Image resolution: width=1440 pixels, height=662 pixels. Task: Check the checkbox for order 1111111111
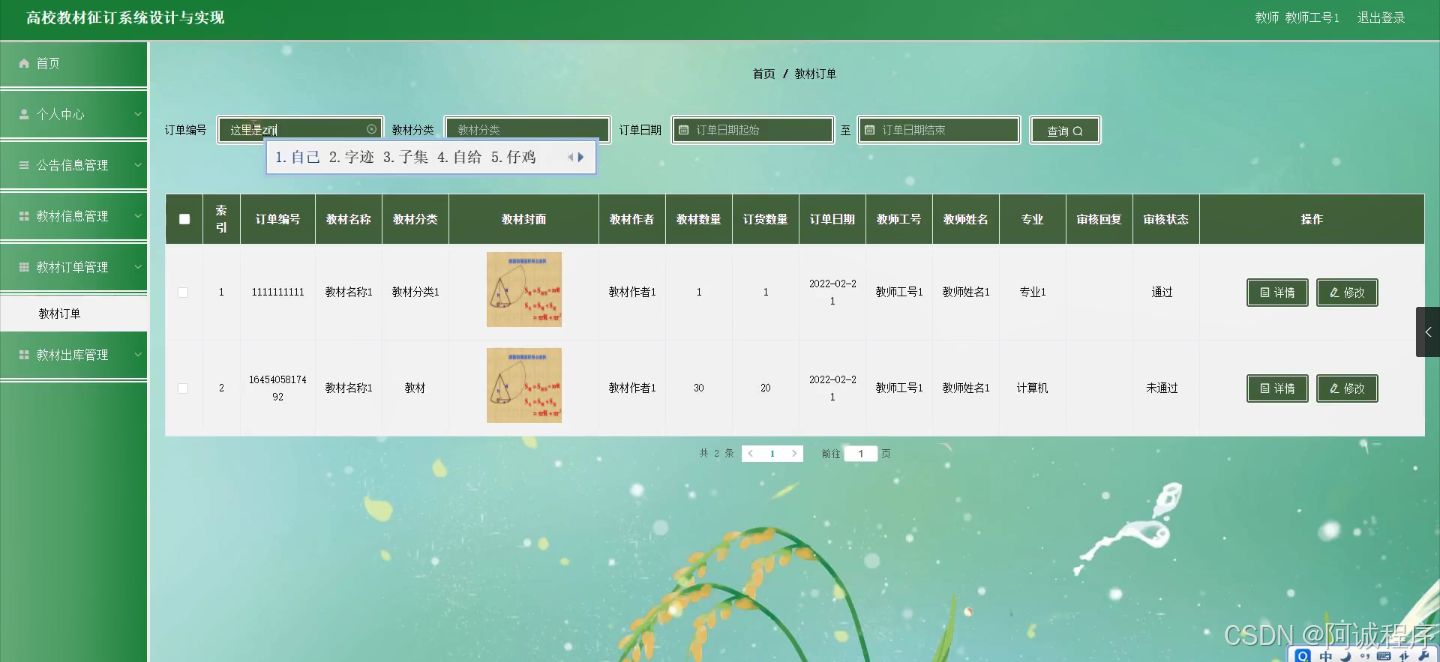[184, 292]
